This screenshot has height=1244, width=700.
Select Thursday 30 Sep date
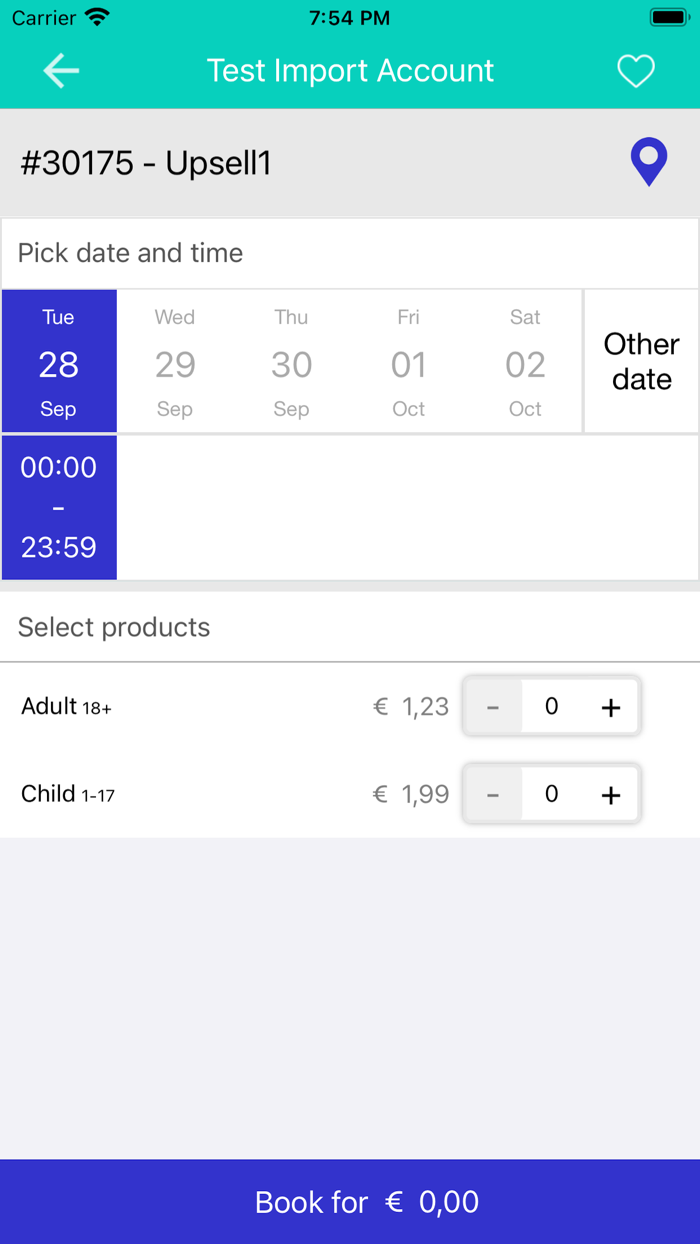291,362
